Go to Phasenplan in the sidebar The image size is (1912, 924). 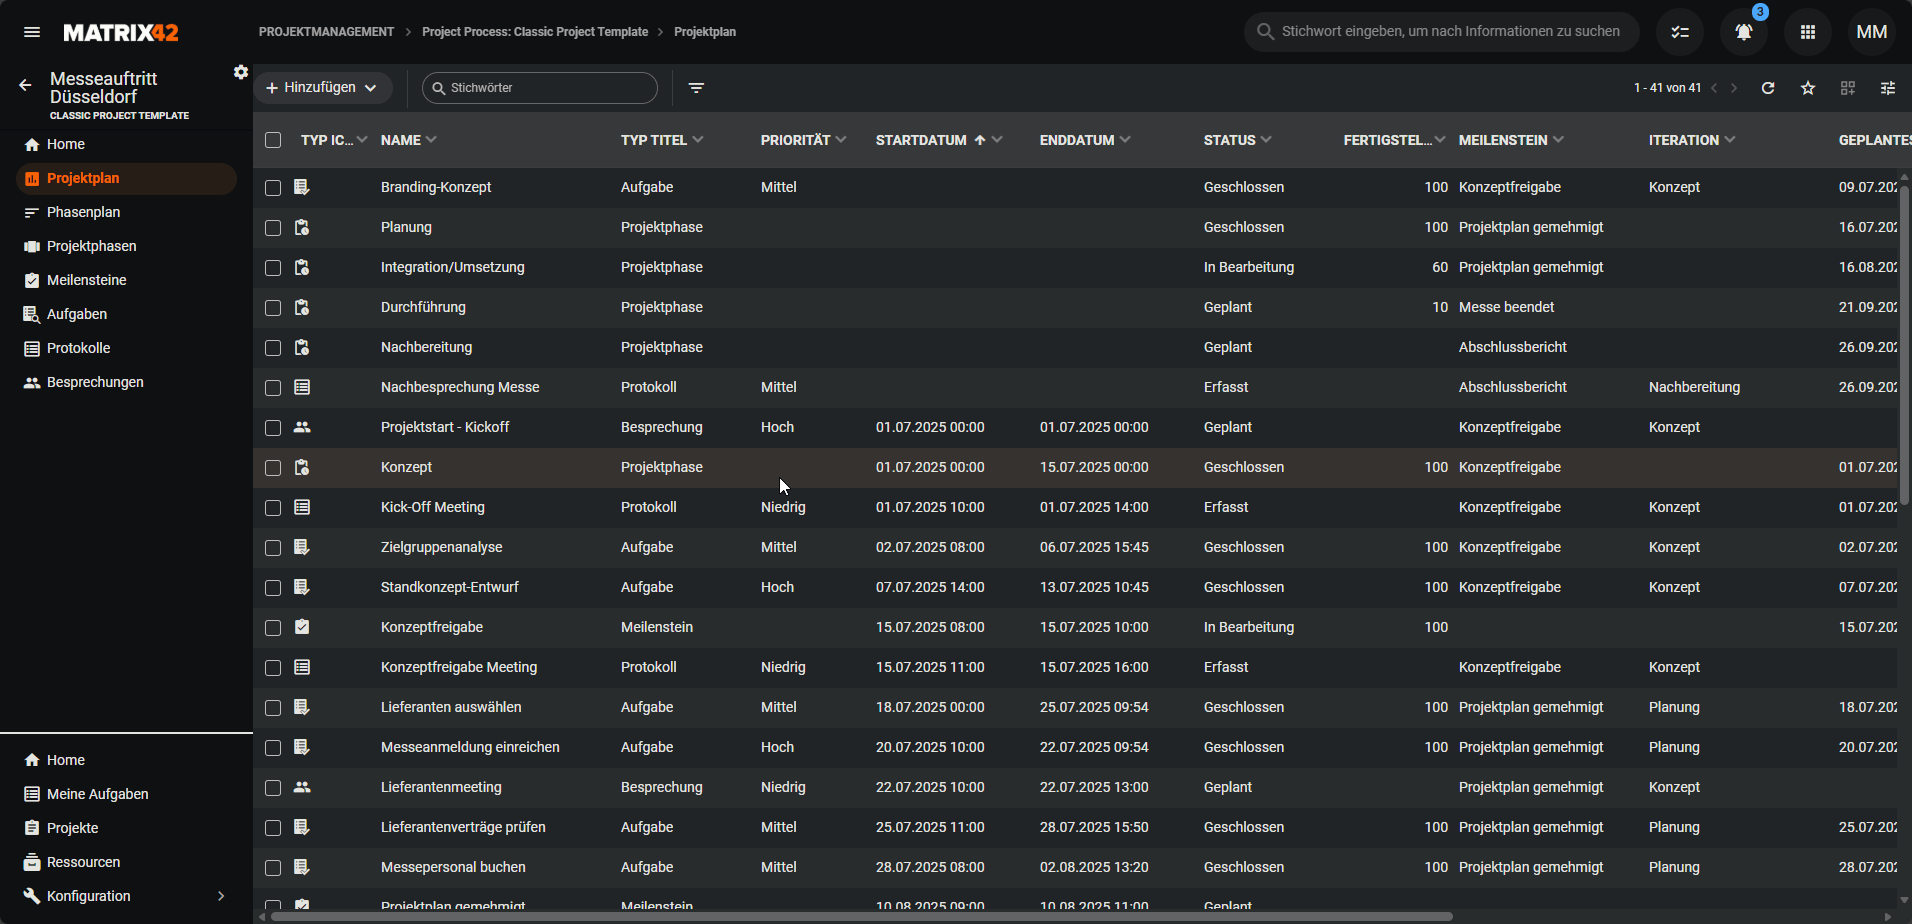pos(83,212)
